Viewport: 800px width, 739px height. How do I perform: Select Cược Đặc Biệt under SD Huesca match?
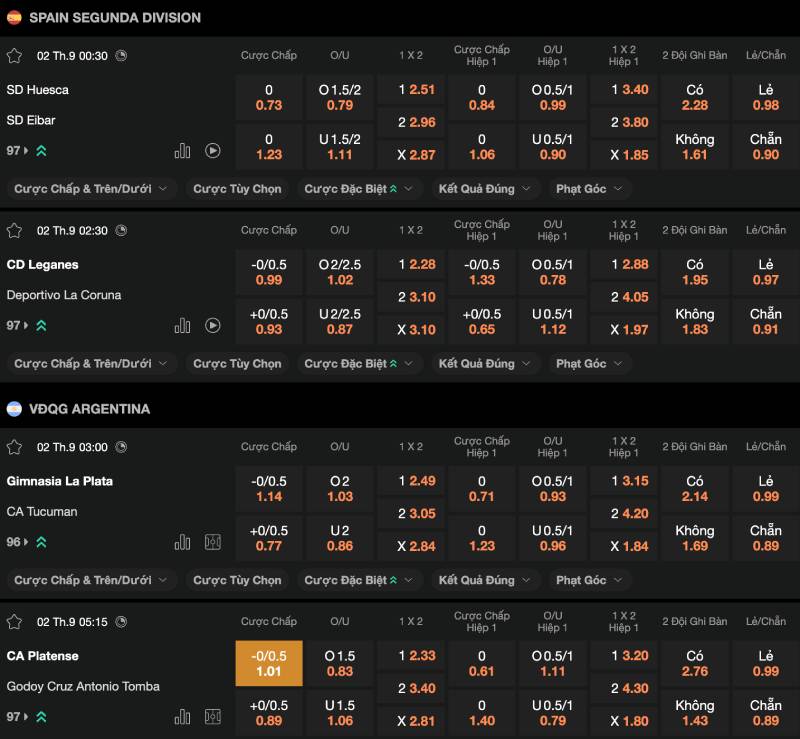pos(351,189)
